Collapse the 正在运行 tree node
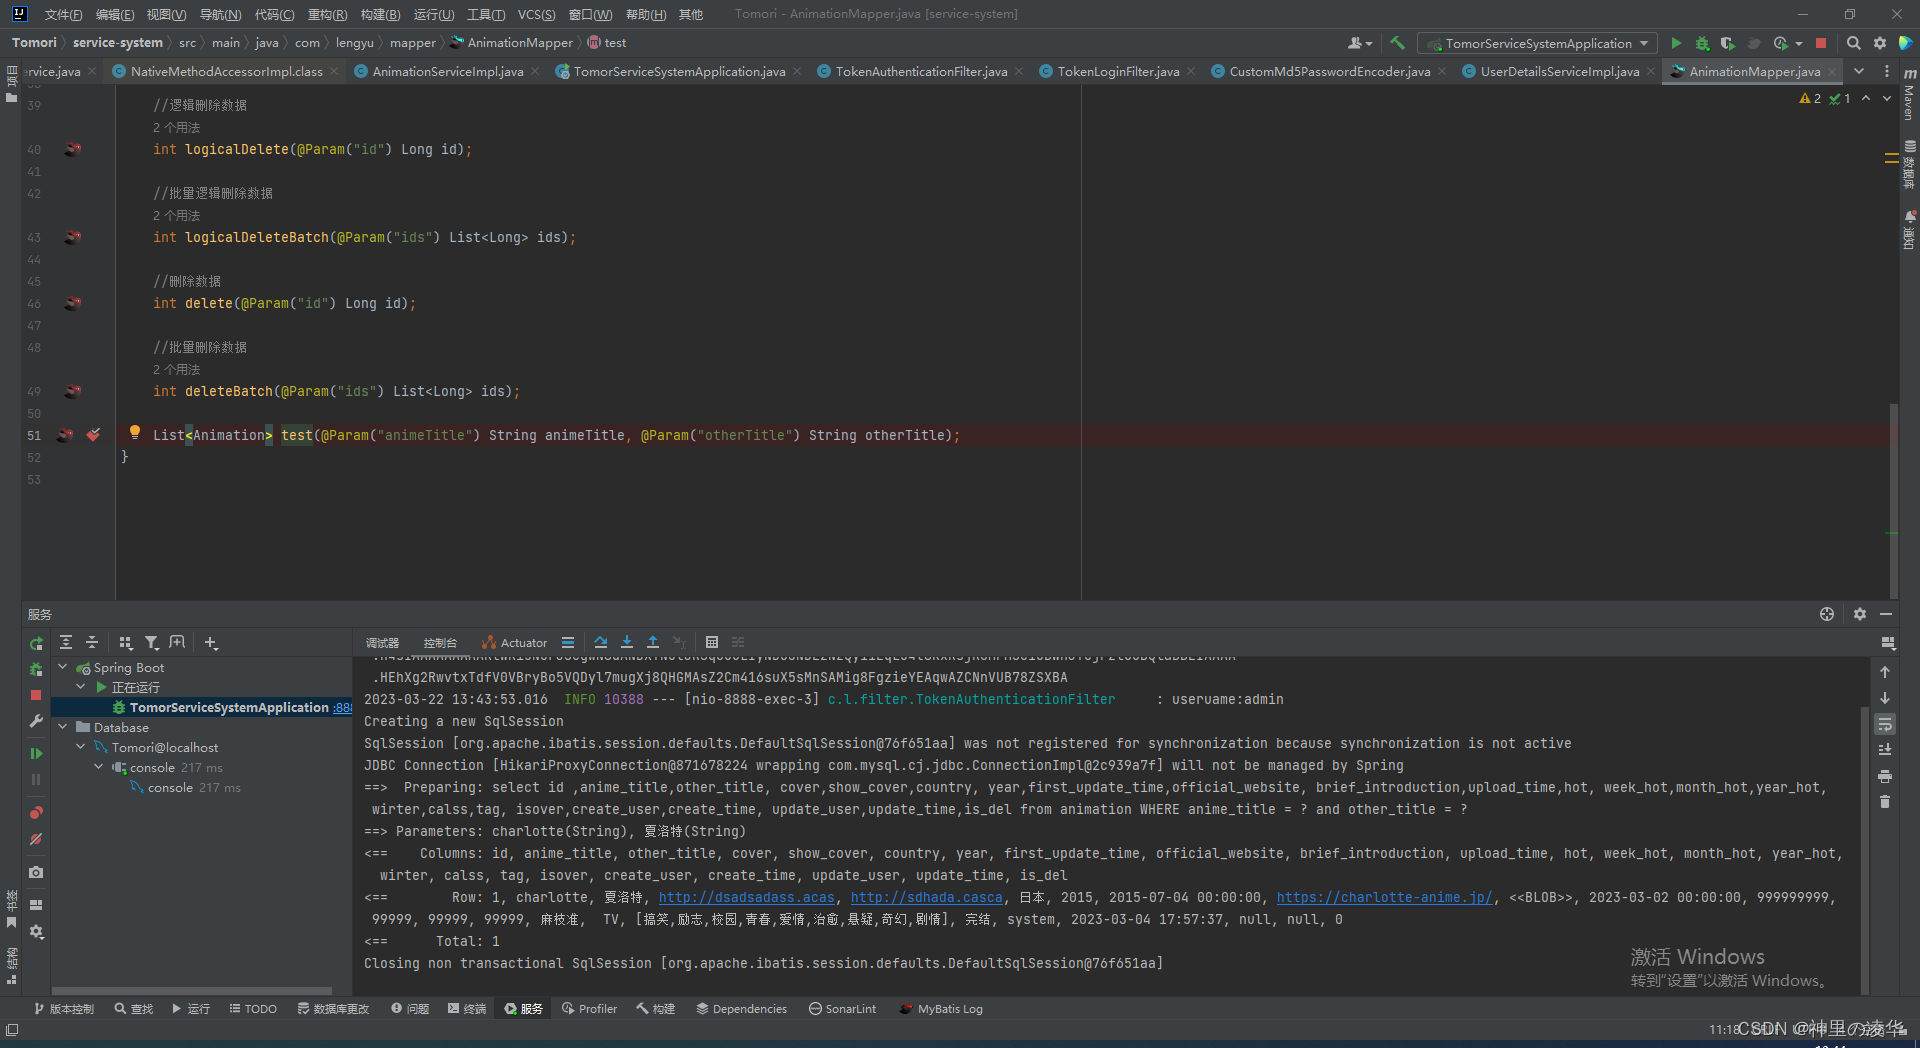This screenshot has width=1920, height=1048. coord(81,687)
